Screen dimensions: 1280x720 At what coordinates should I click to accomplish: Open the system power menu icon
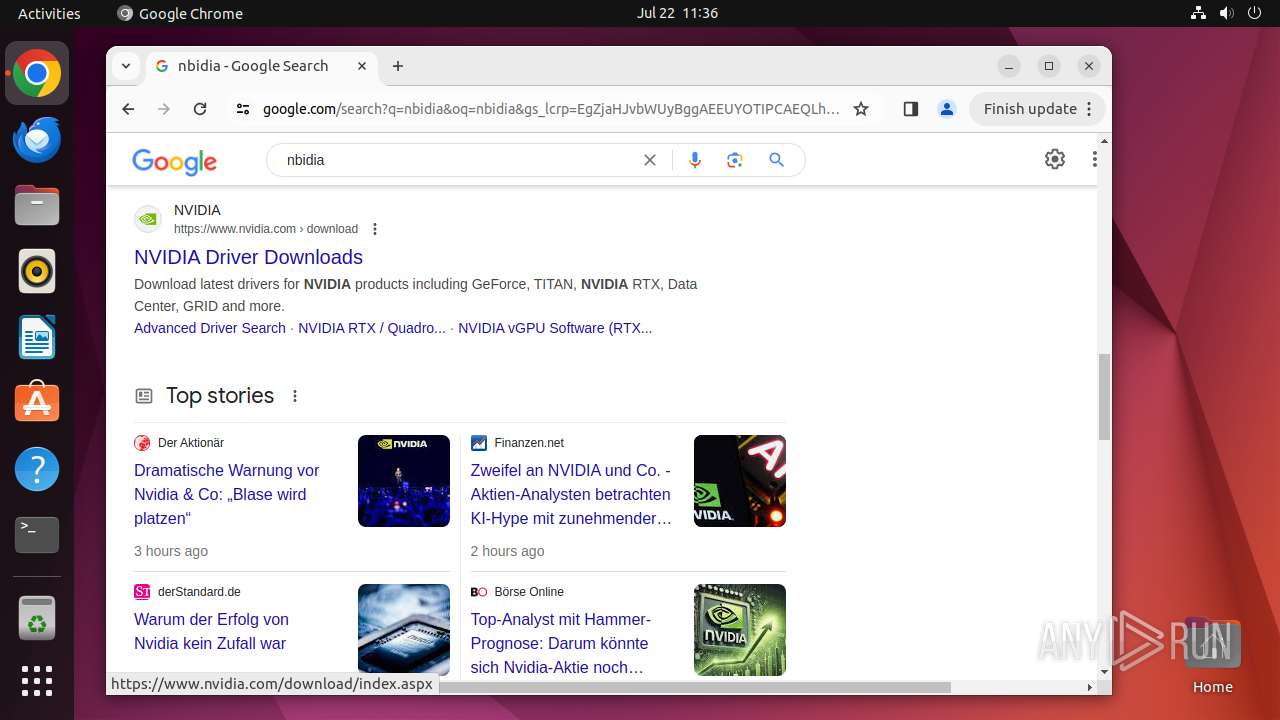(1253, 13)
